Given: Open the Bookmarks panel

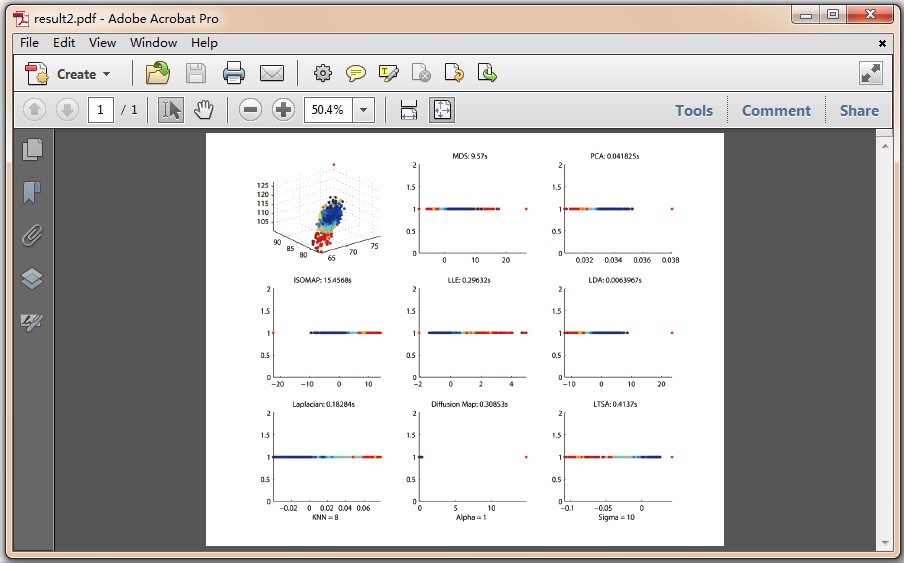Looking at the screenshot, I should click(x=33, y=192).
